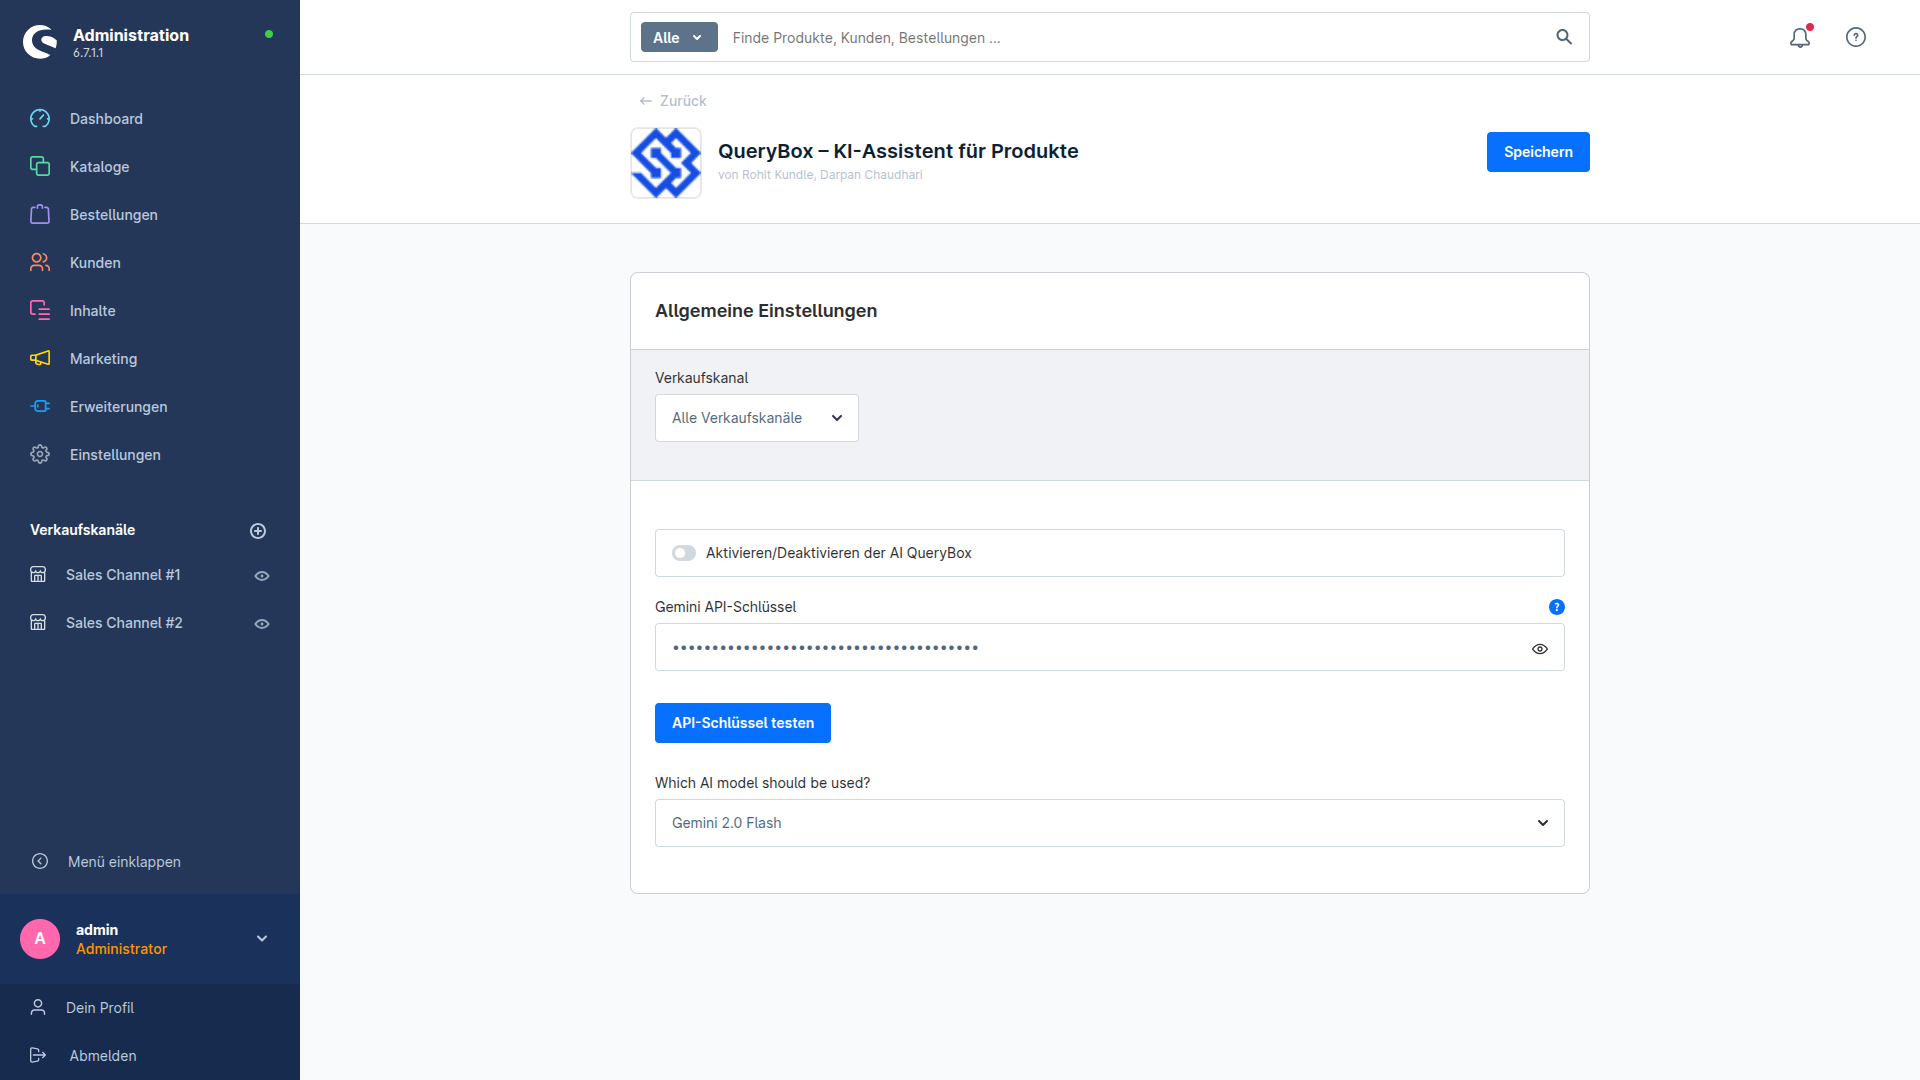This screenshot has height=1080, width=1920.
Task: Open the Alle search filter dropdown
Action: (679, 37)
